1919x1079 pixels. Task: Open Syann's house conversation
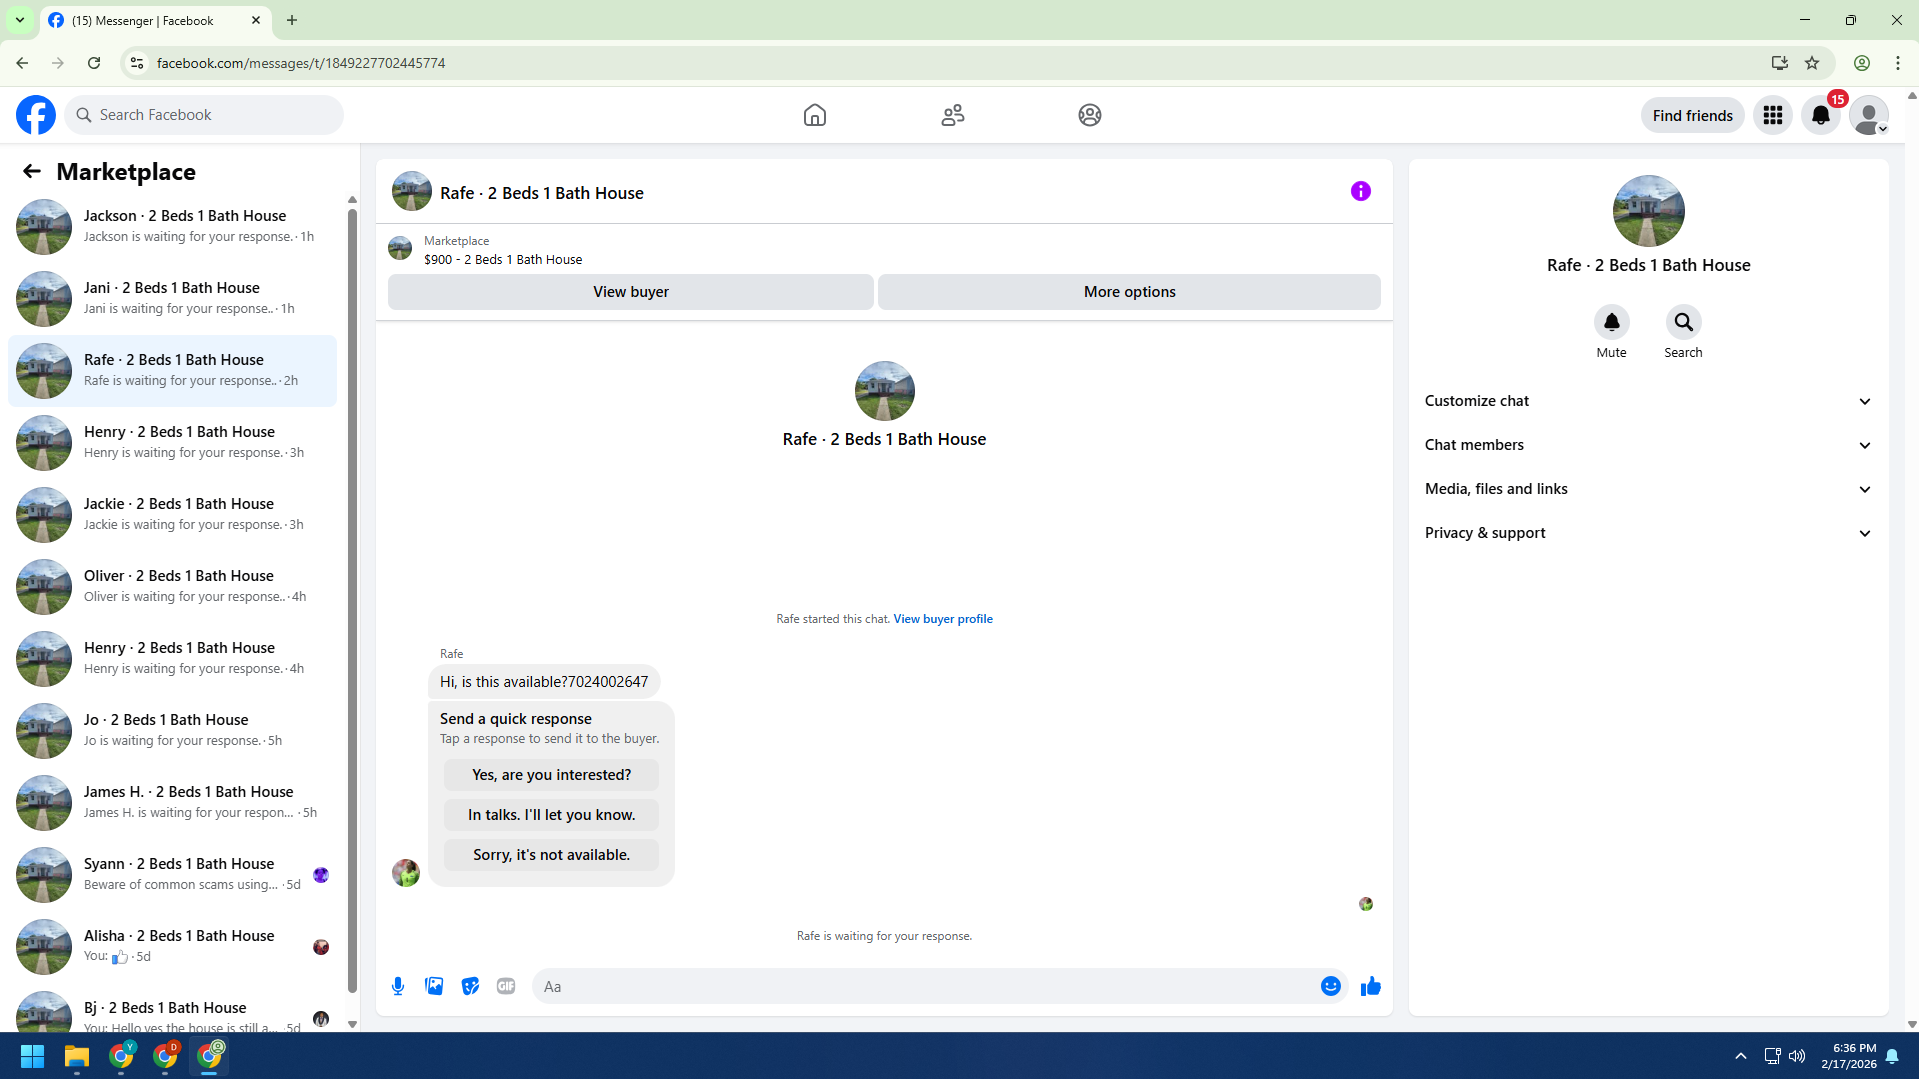pos(172,874)
